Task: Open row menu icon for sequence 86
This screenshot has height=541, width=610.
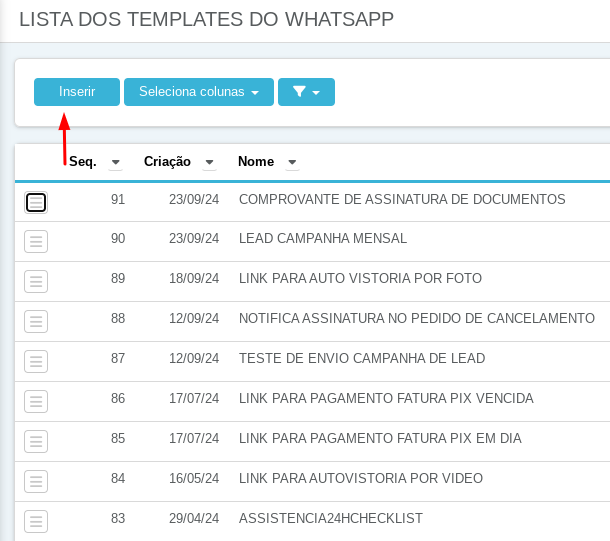Action: (x=36, y=401)
